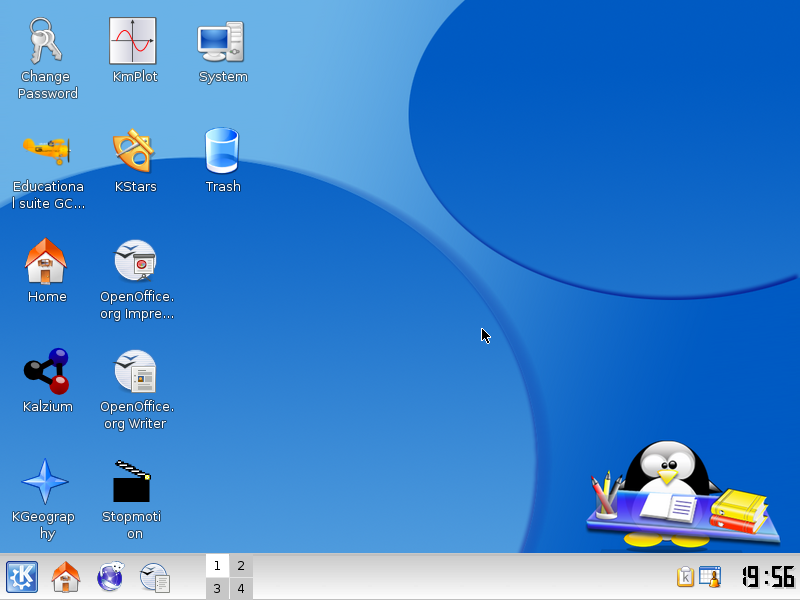Open OpenOffice.org Writer
Viewport: 800px width, 600px height.
click(x=135, y=372)
